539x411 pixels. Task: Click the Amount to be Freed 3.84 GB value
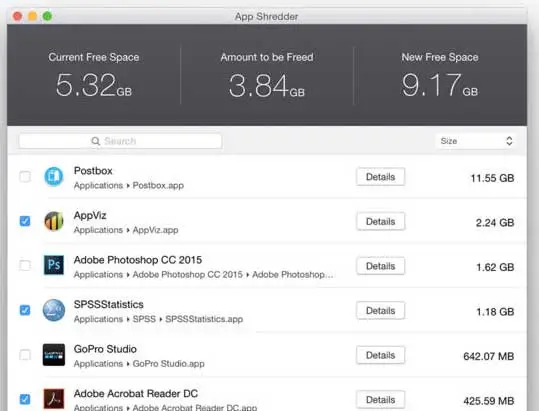click(267, 86)
